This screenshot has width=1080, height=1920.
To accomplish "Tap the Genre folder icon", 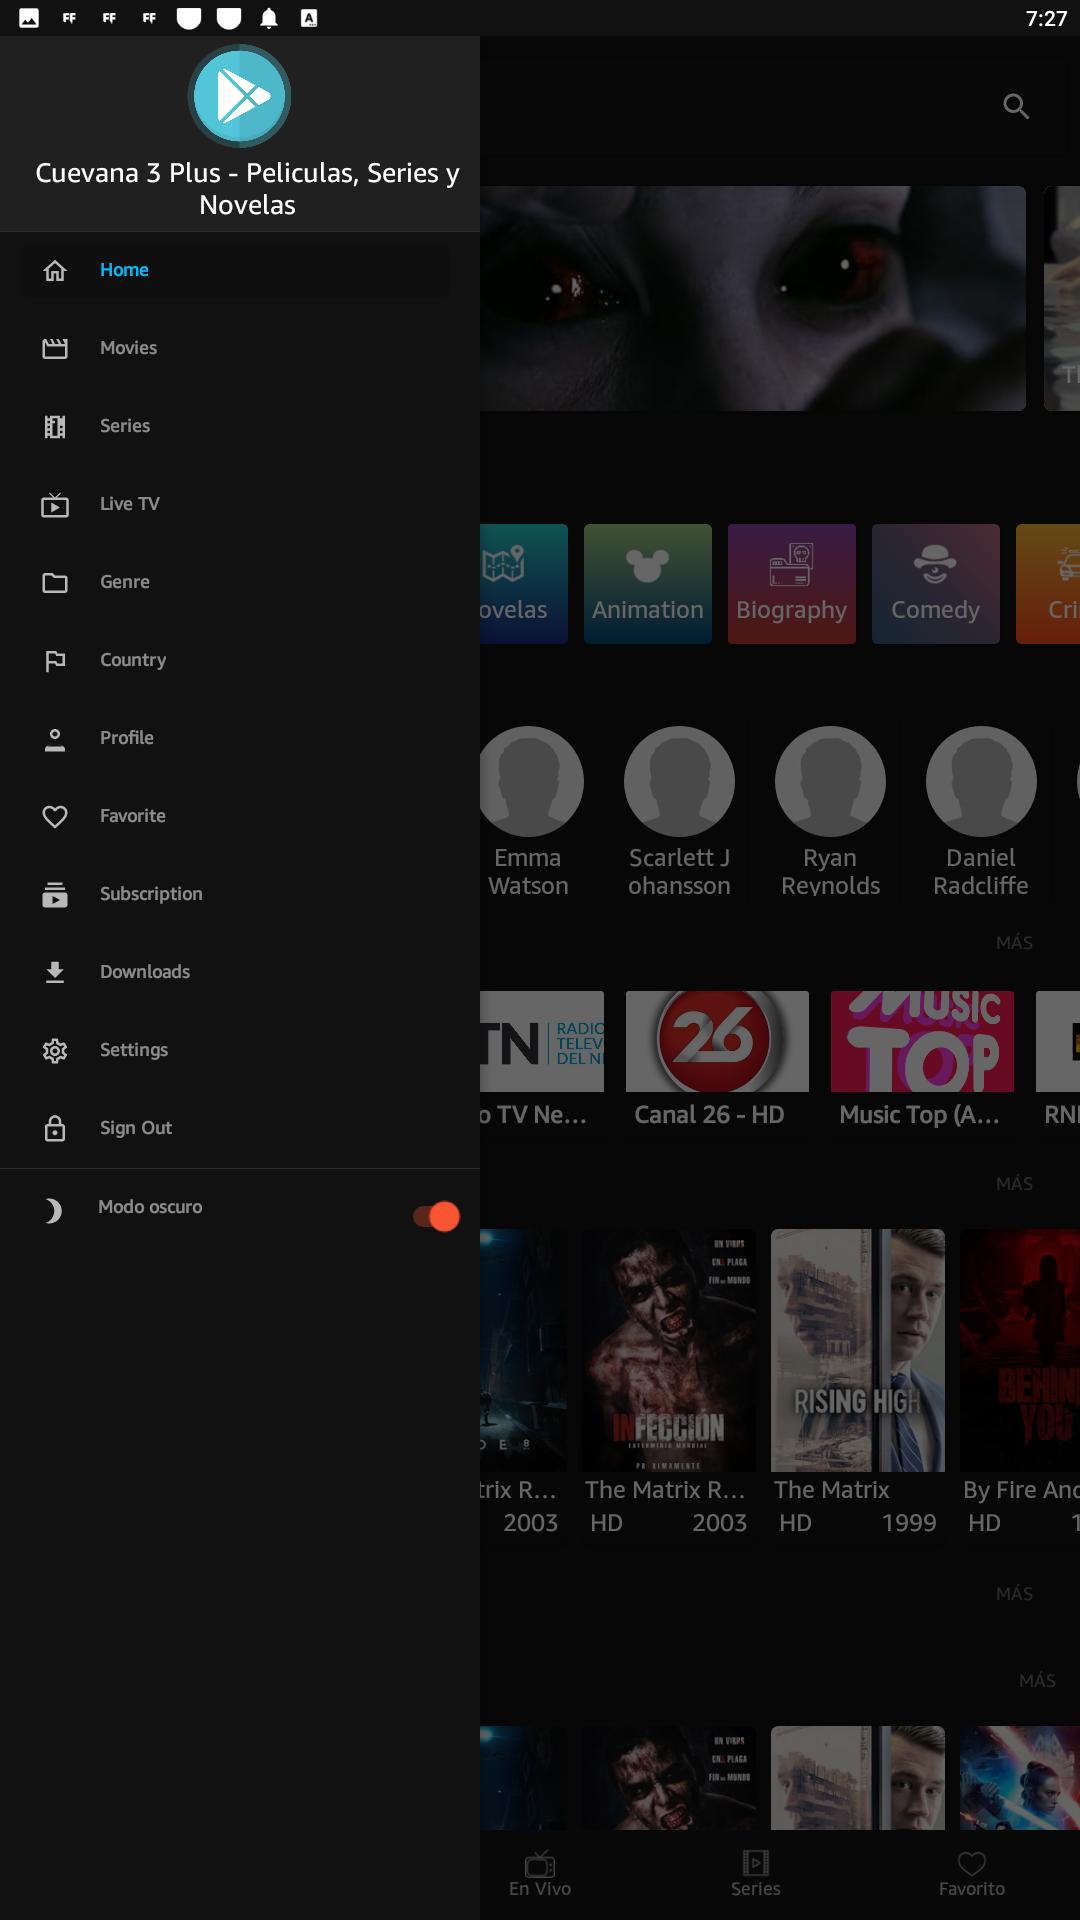I will (x=55, y=583).
